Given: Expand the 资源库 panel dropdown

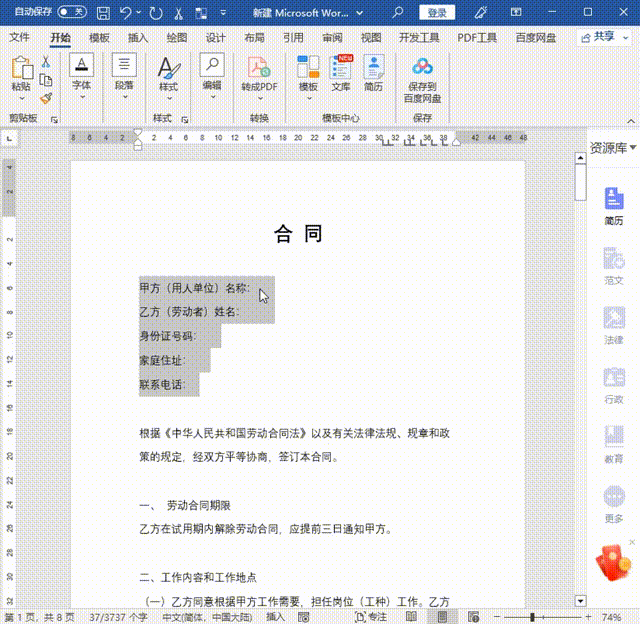Looking at the screenshot, I should pyautogui.click(x=633, y=147).
